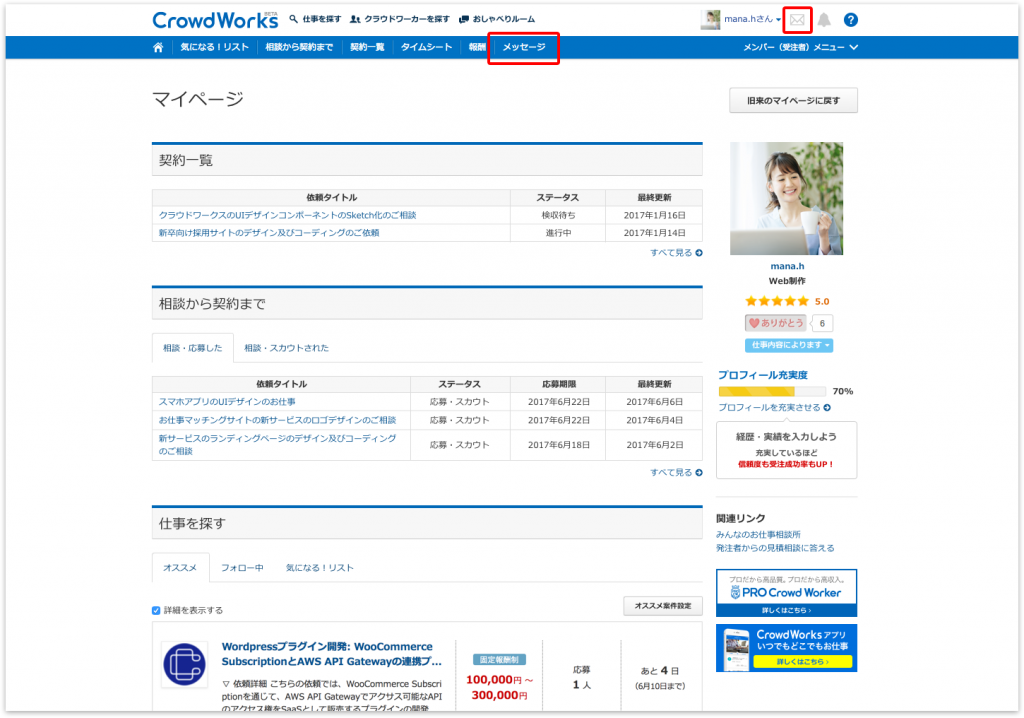Click the WooCommerce job client logo
The height and width of the screenshot is (718, 1024).
(185, 664)
